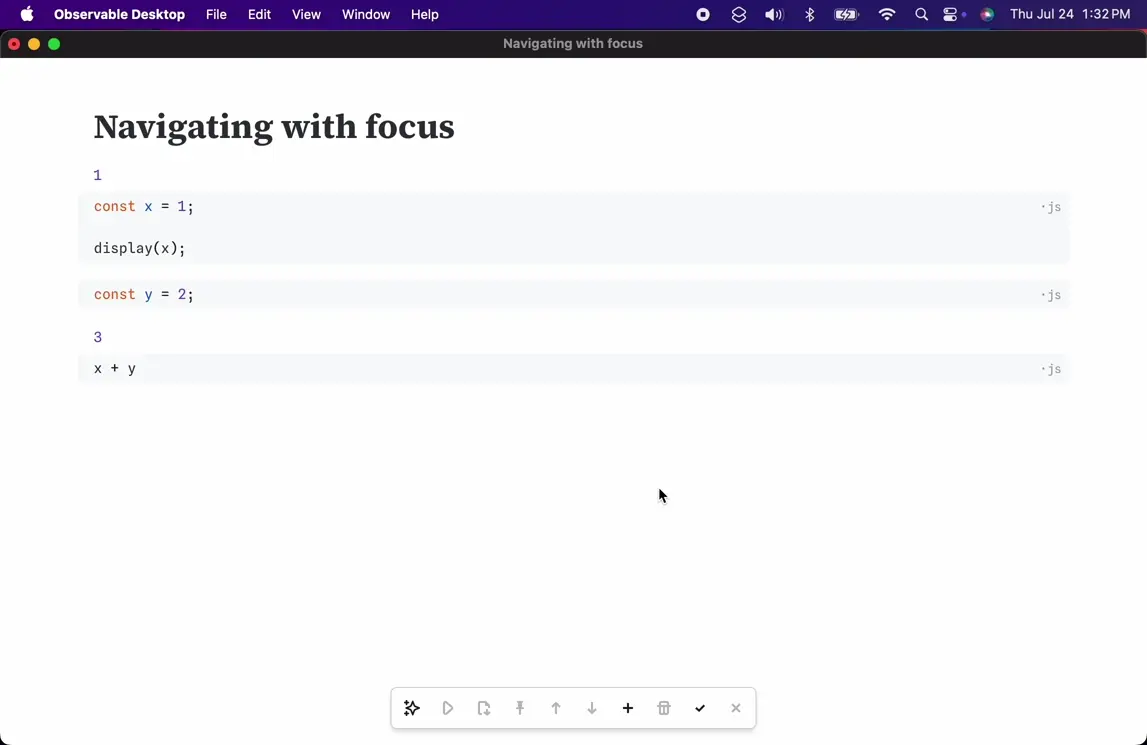Click the run-and-insert-below page icon
Image resolution: width=1147 pixels, height=745 pixels.
point(484,708)
